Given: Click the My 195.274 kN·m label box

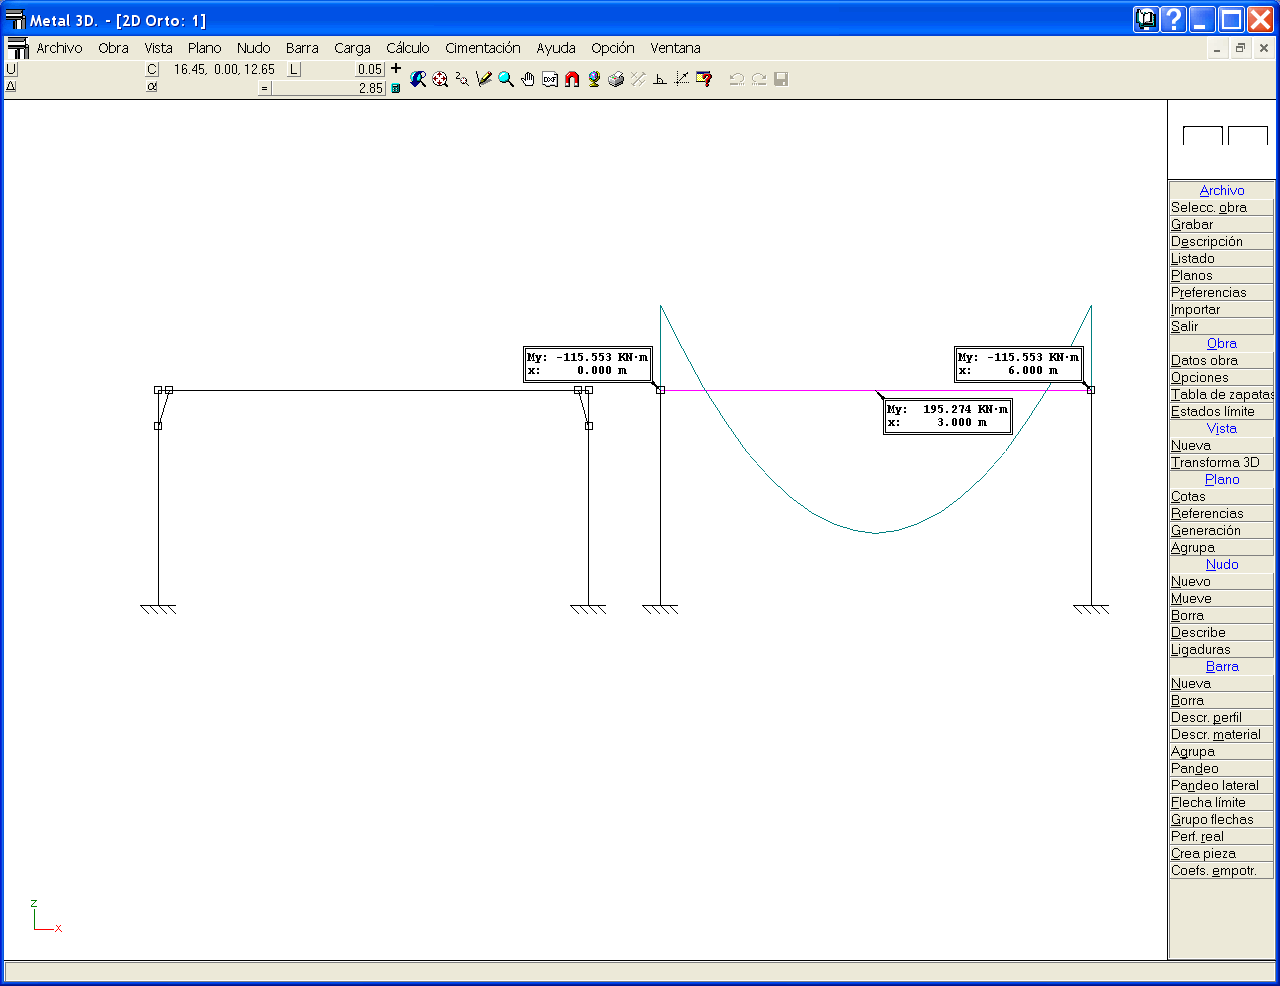Looking at the screenshot, I should 948,416.
